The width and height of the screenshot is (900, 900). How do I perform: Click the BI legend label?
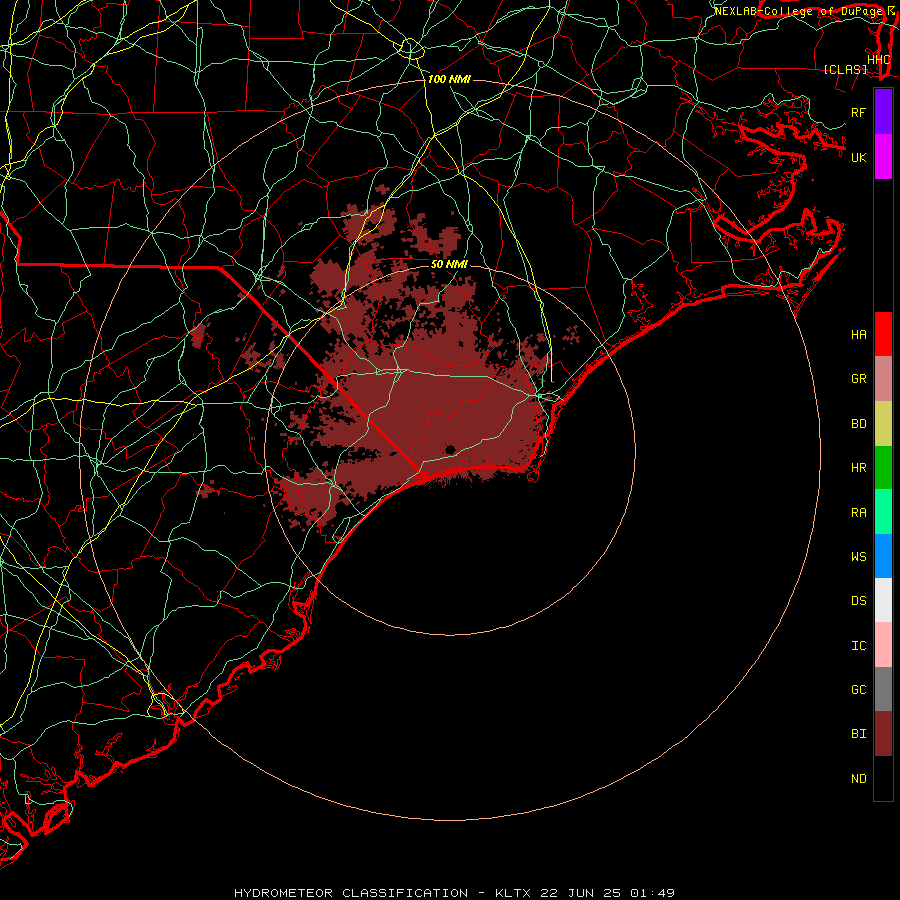point(859,734)
